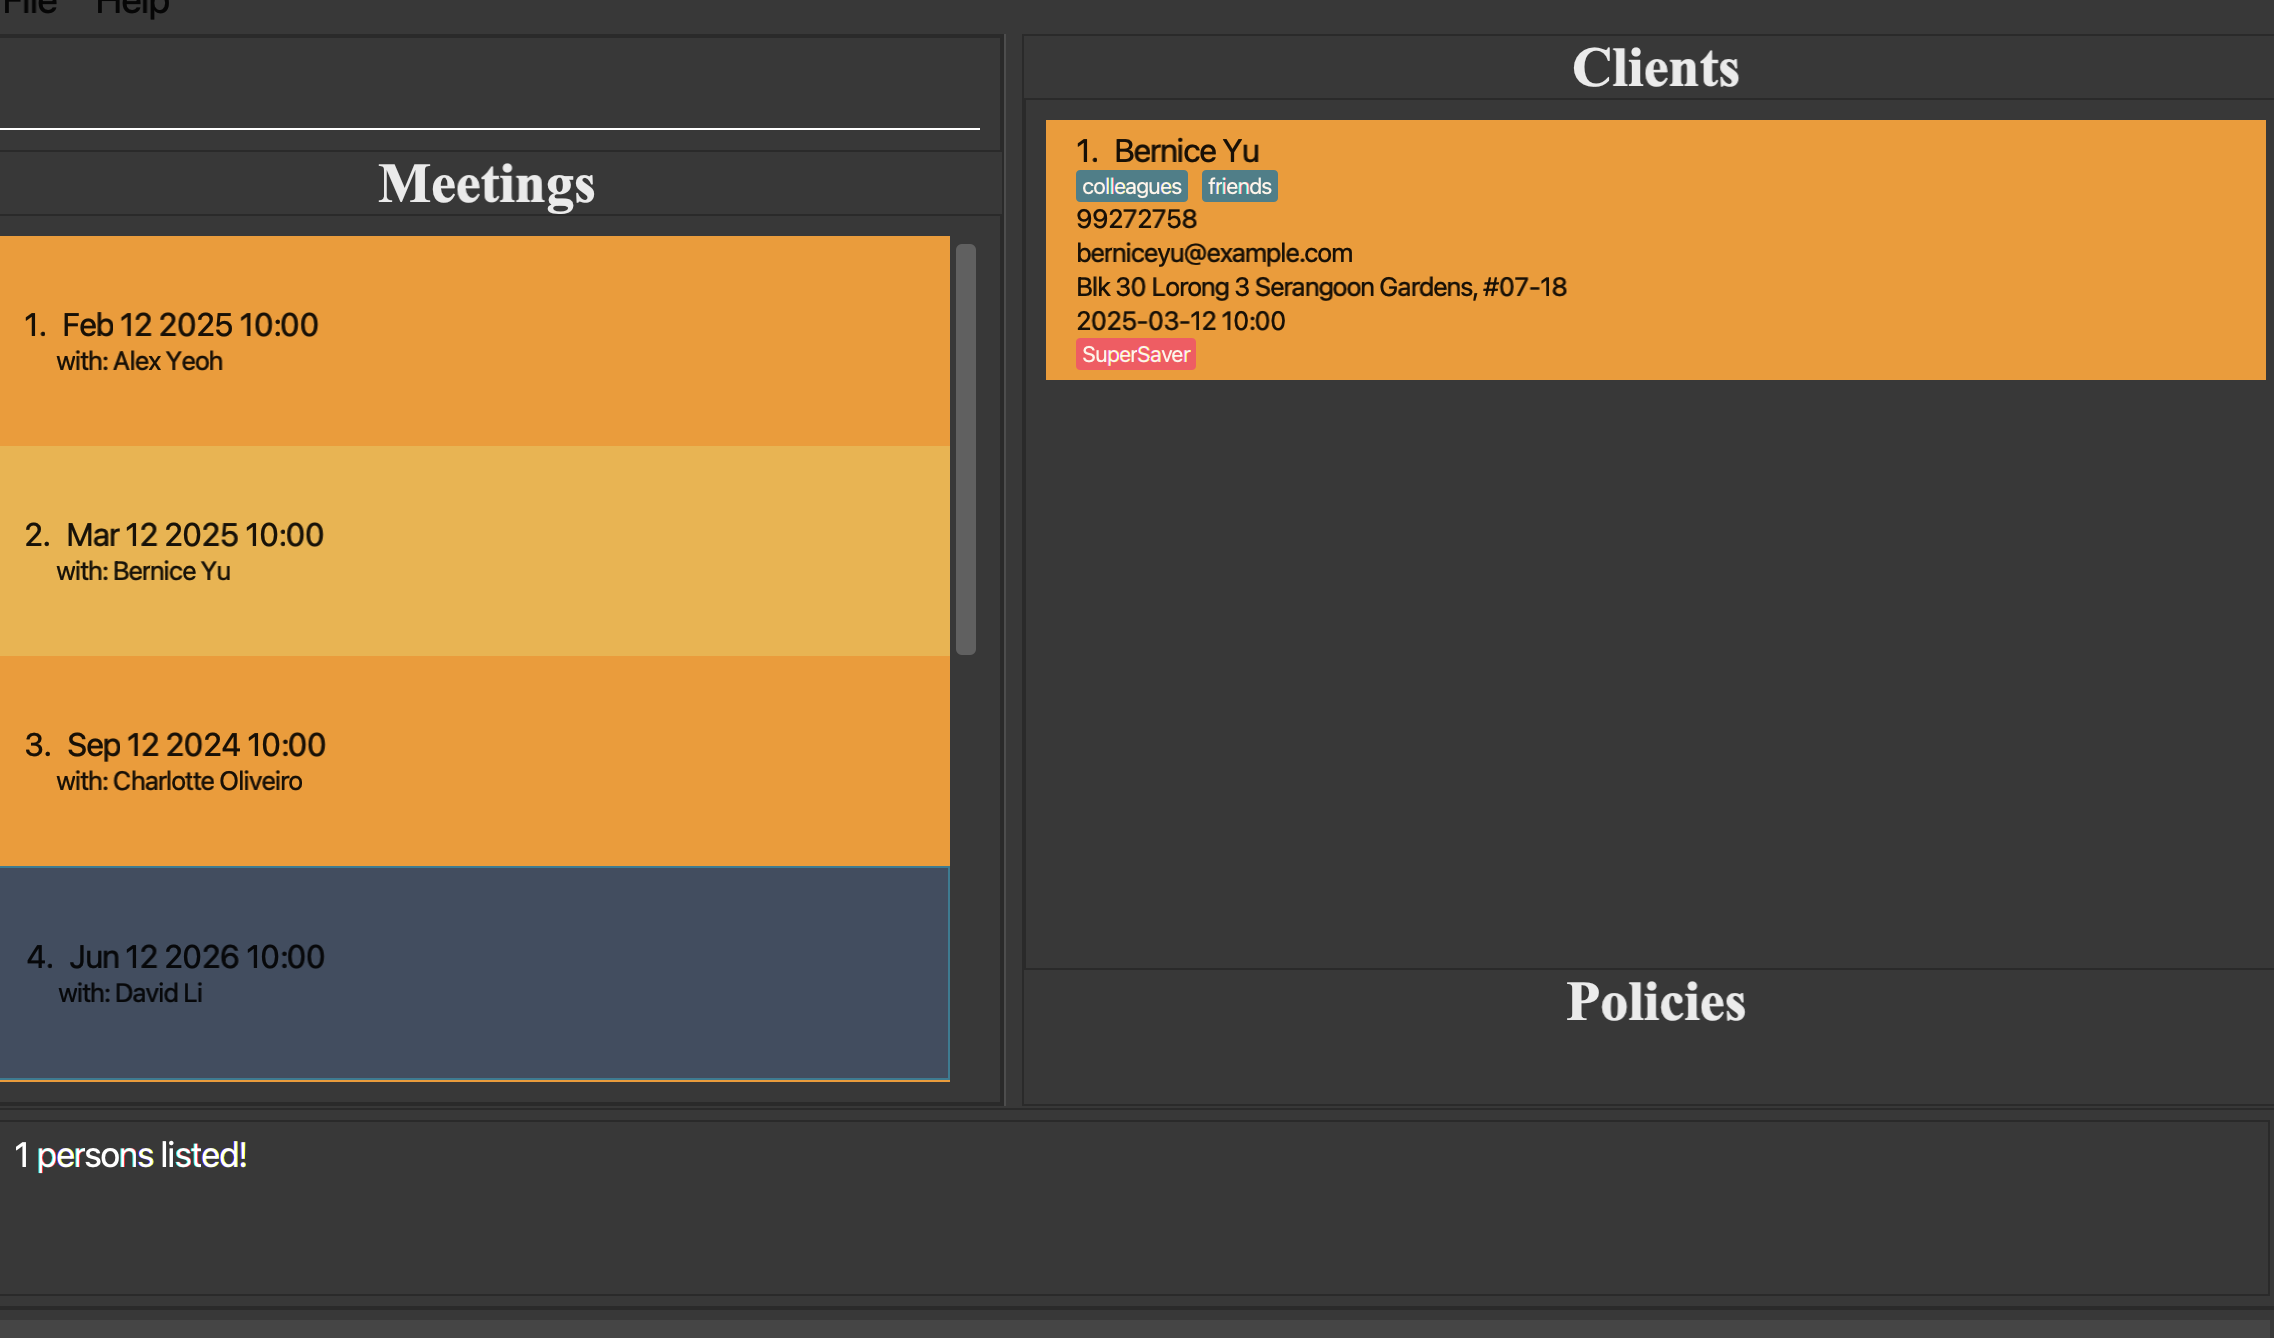Click the '1 persons listed!' result display
Viewport: 2274px width, 1338px height.
coord(131,1156)
